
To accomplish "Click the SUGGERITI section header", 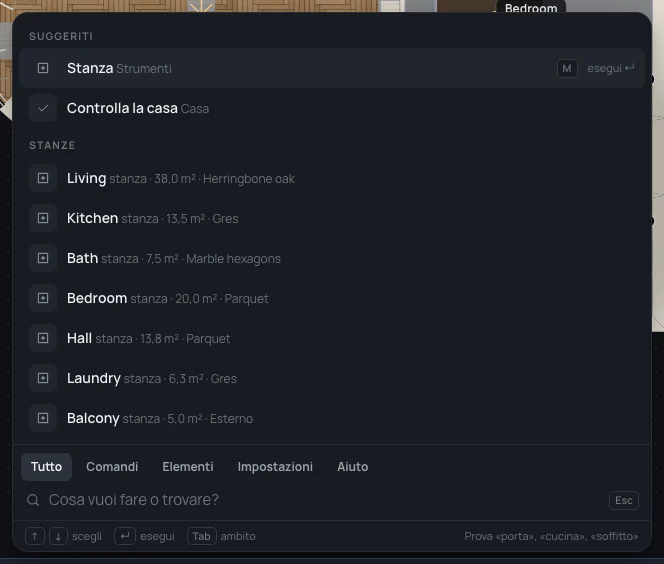I will click(61, 36).
